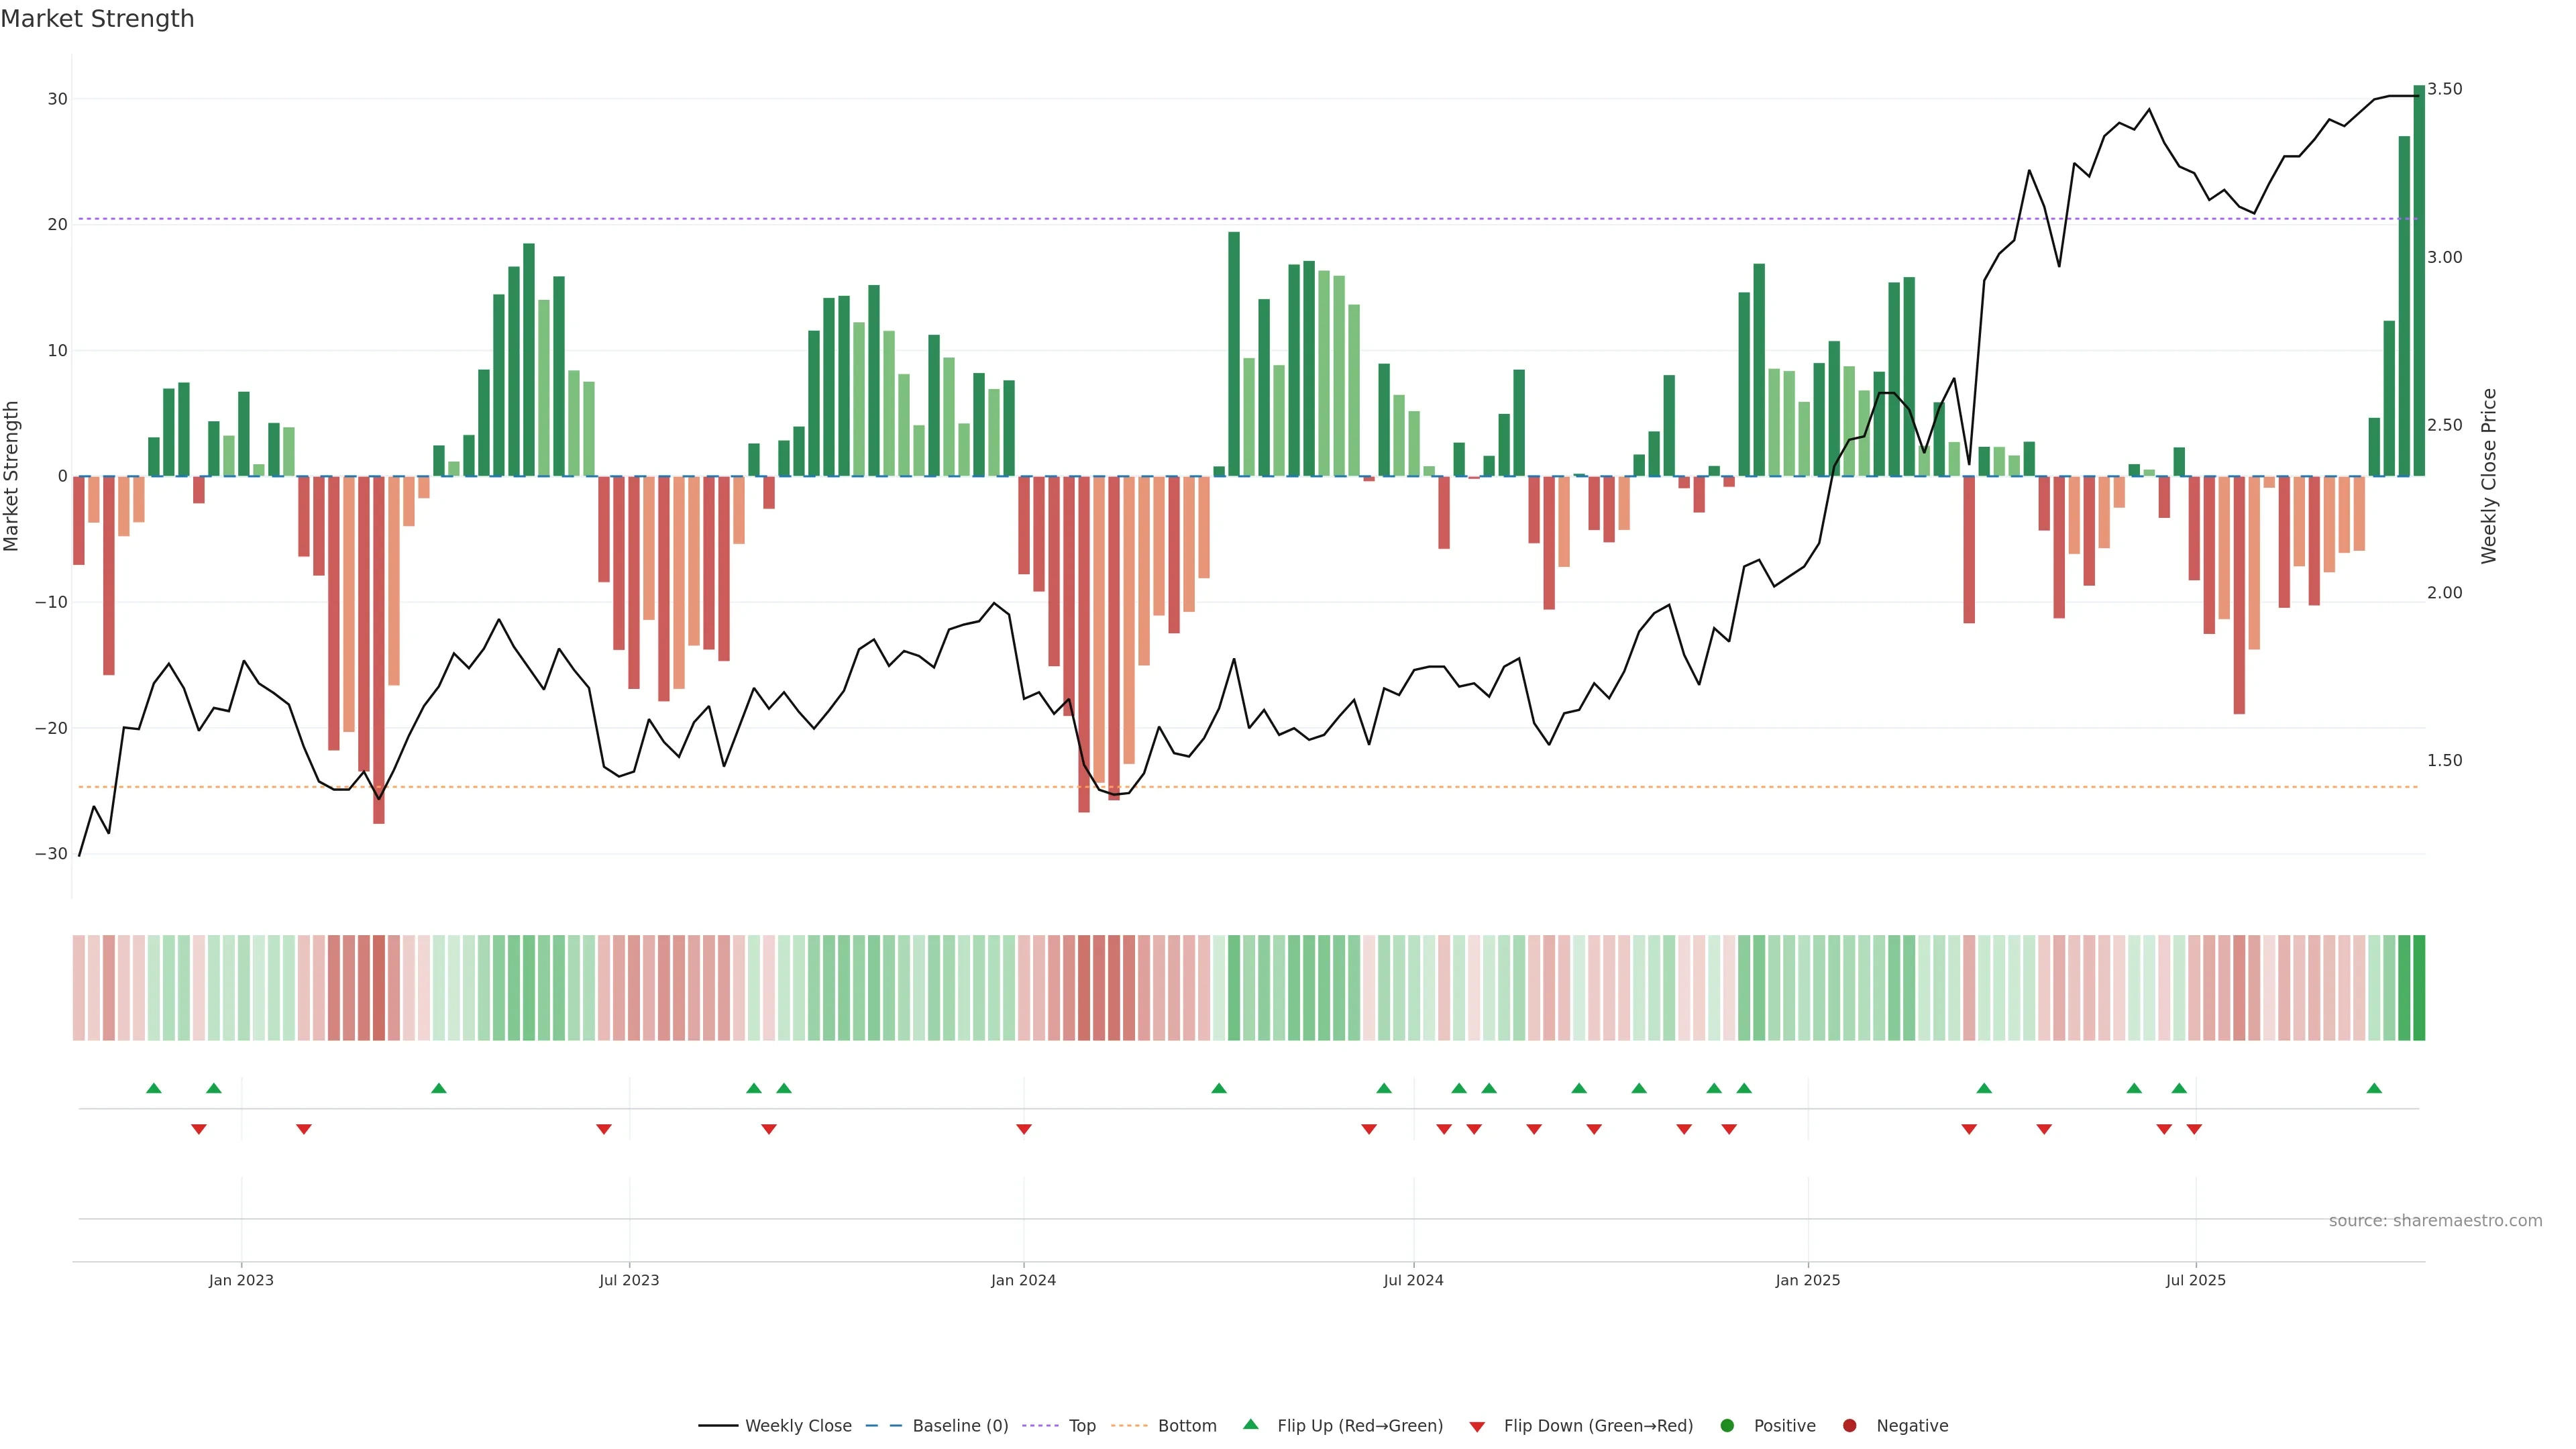Click the last red flip-down triangle marker
Viewport: 2576px width, 1449px height.
2194,1129
